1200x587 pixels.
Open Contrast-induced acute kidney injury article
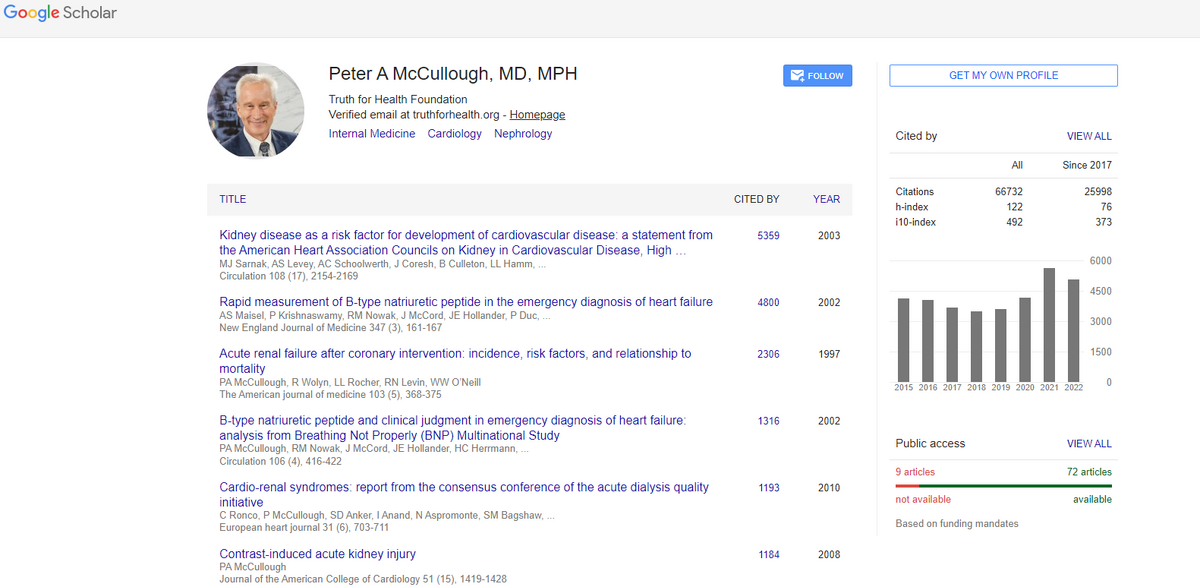click(x=317, y=554)
